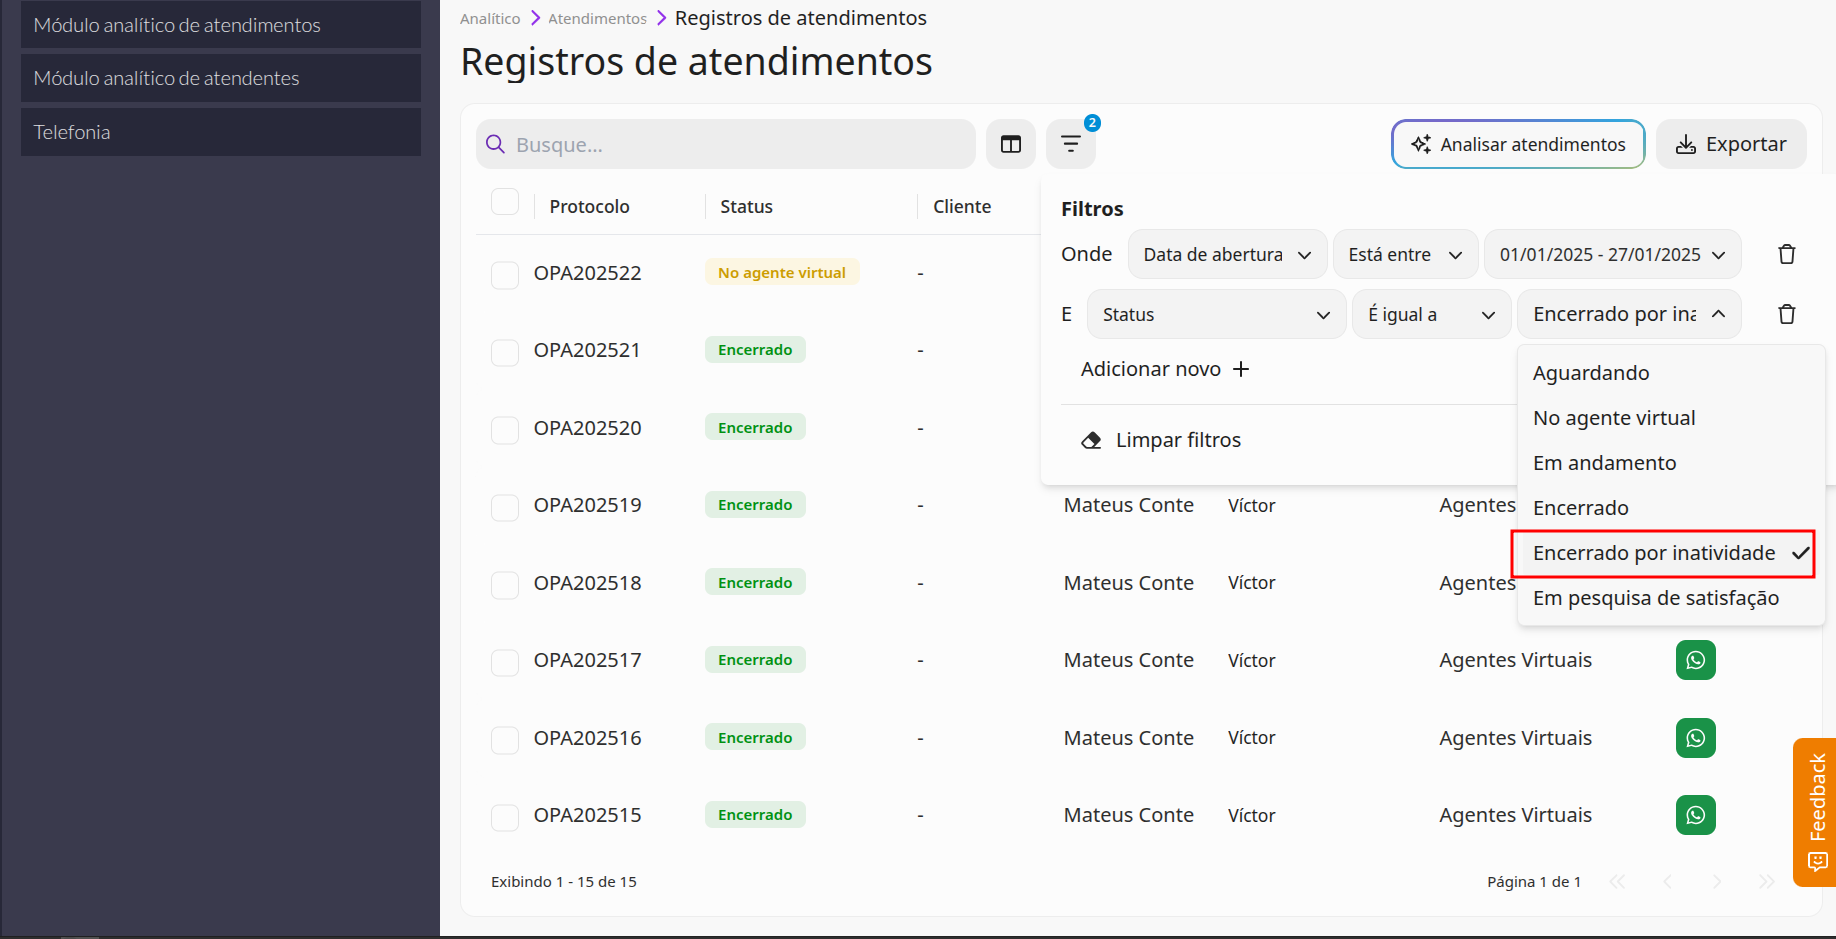Click the Exibindo 1 - 15 de 15 text
1836x939 pixels.
tap(564, 882)
